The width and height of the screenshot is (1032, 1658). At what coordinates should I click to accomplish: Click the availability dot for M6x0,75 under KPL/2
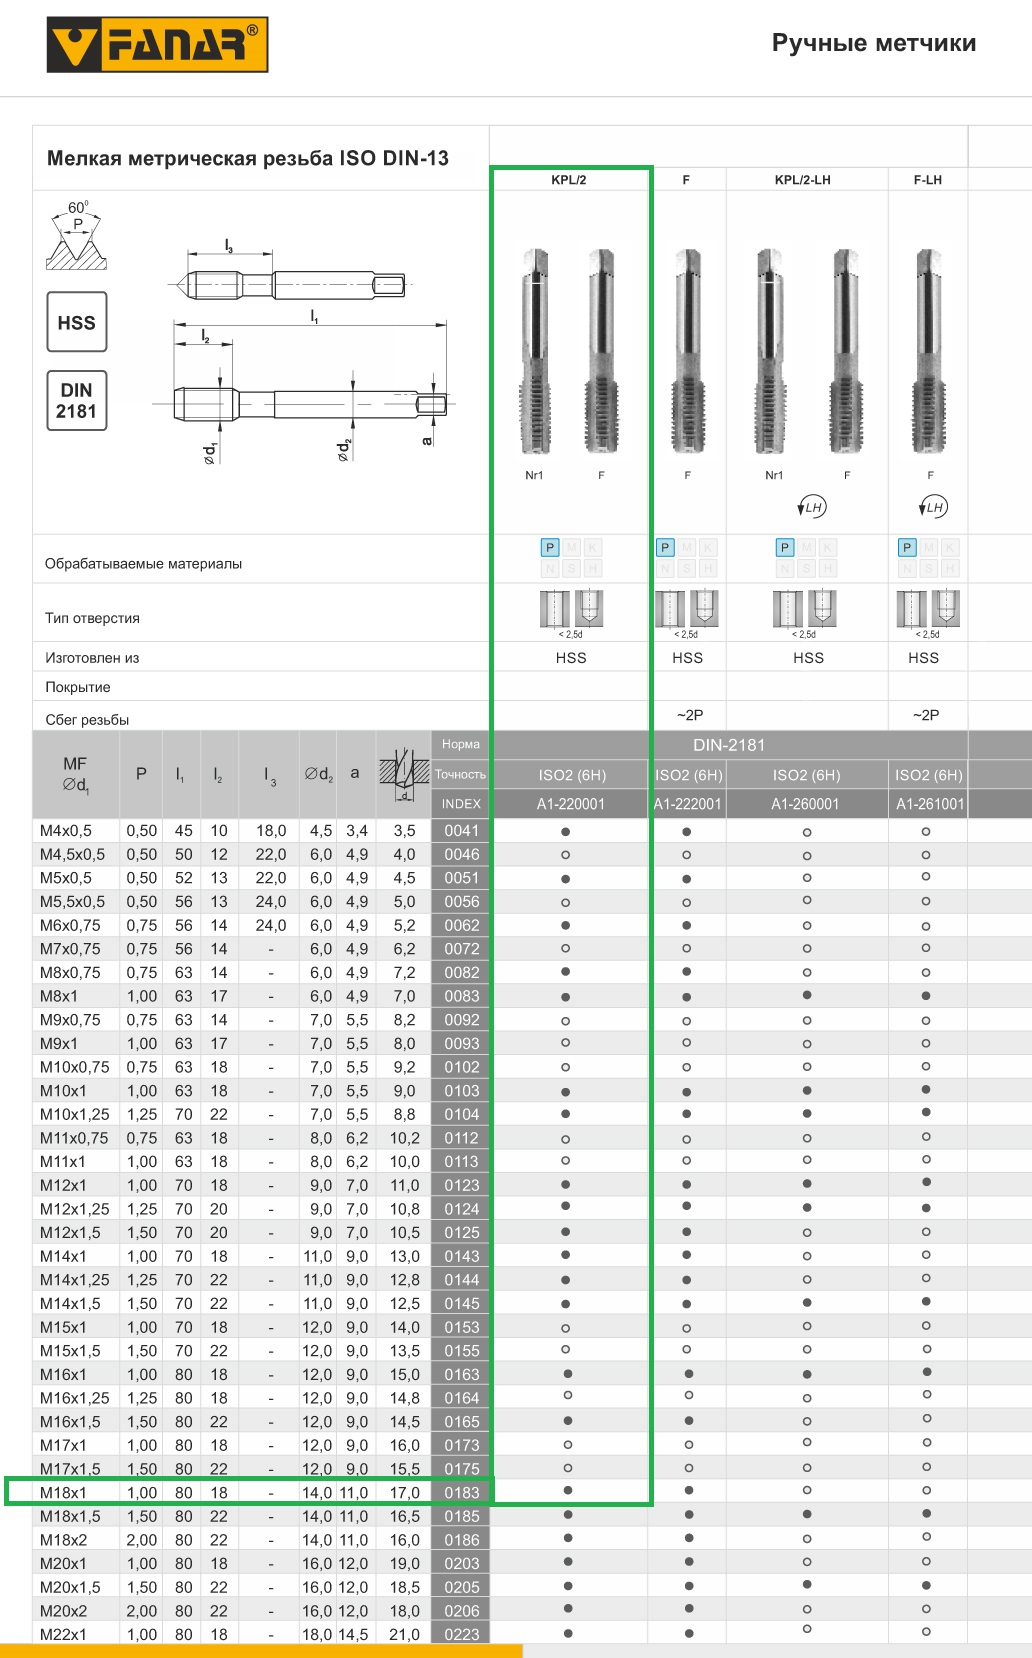[x=566, y=926]
